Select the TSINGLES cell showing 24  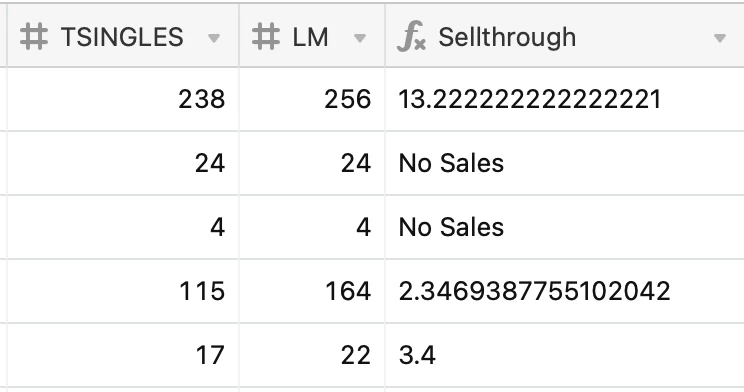click(123, 163)
